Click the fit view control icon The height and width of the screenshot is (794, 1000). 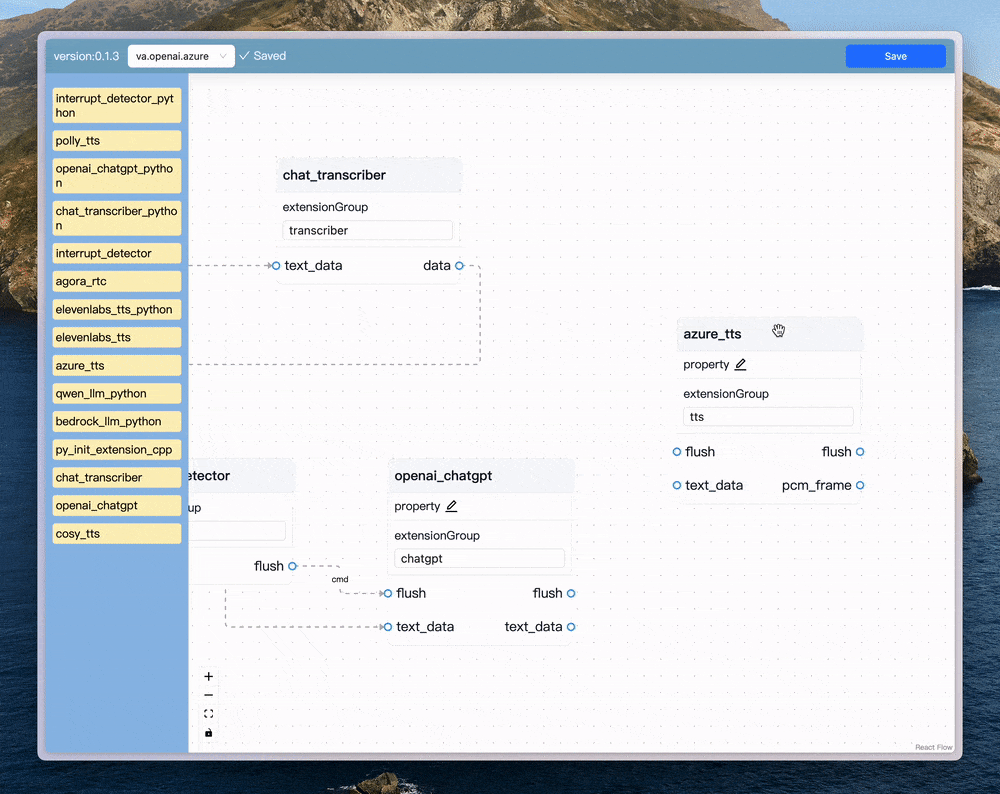(x=209, y=714)
